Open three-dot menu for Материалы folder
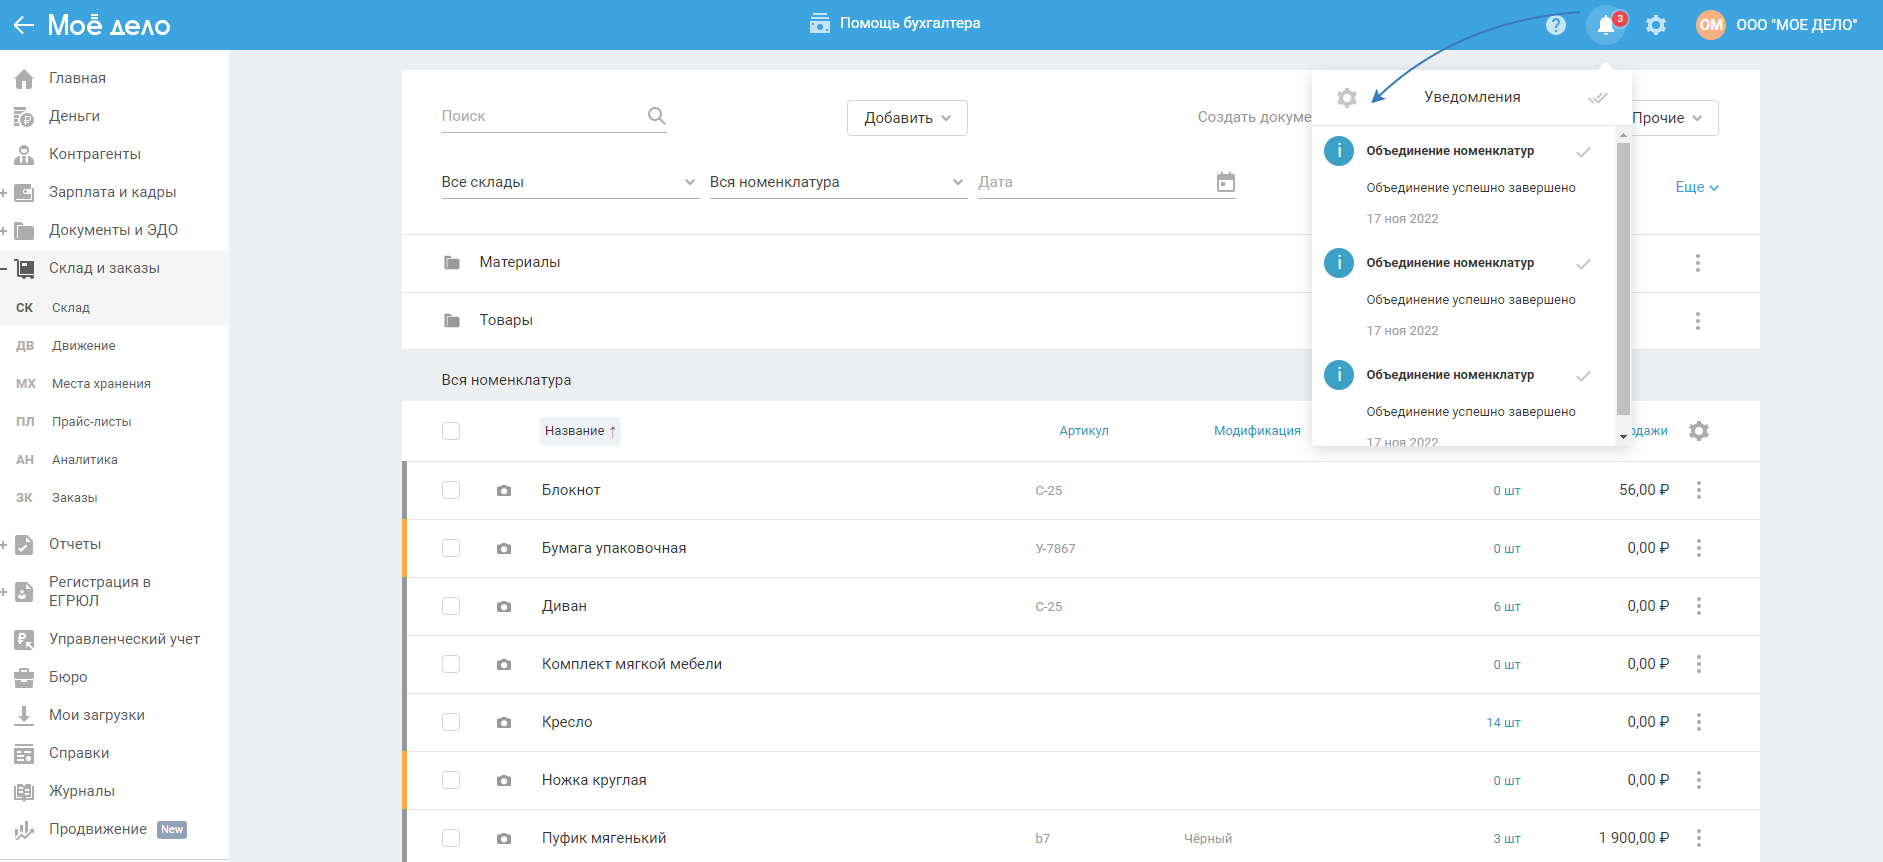The height and width of the screenshot is (862, 1883). (x=1697, y=263)
